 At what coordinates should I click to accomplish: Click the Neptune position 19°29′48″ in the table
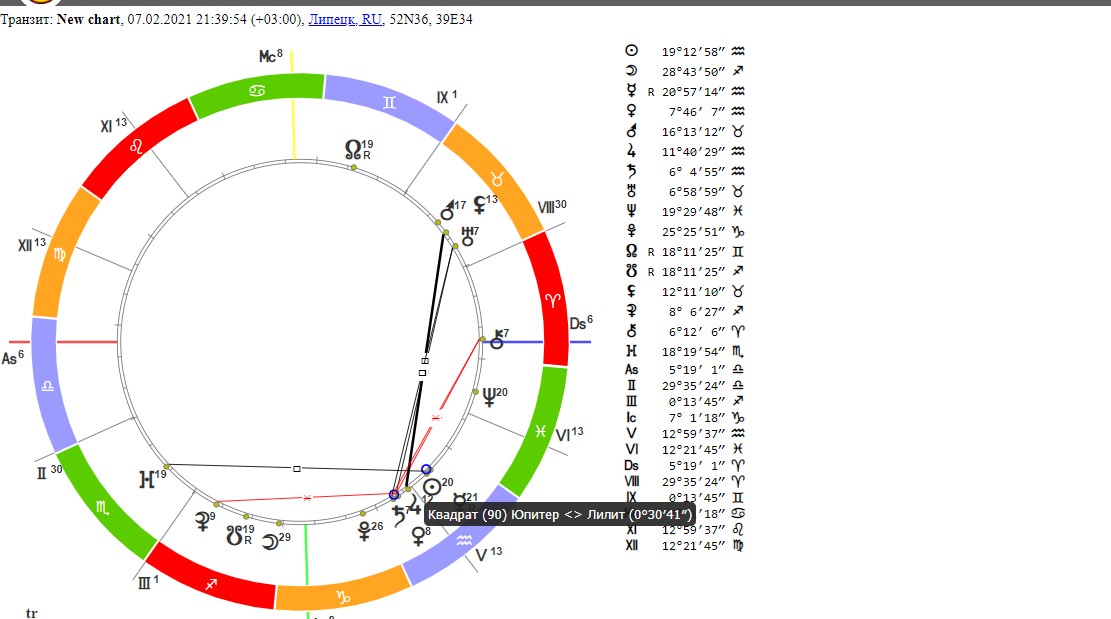point(693,212)
